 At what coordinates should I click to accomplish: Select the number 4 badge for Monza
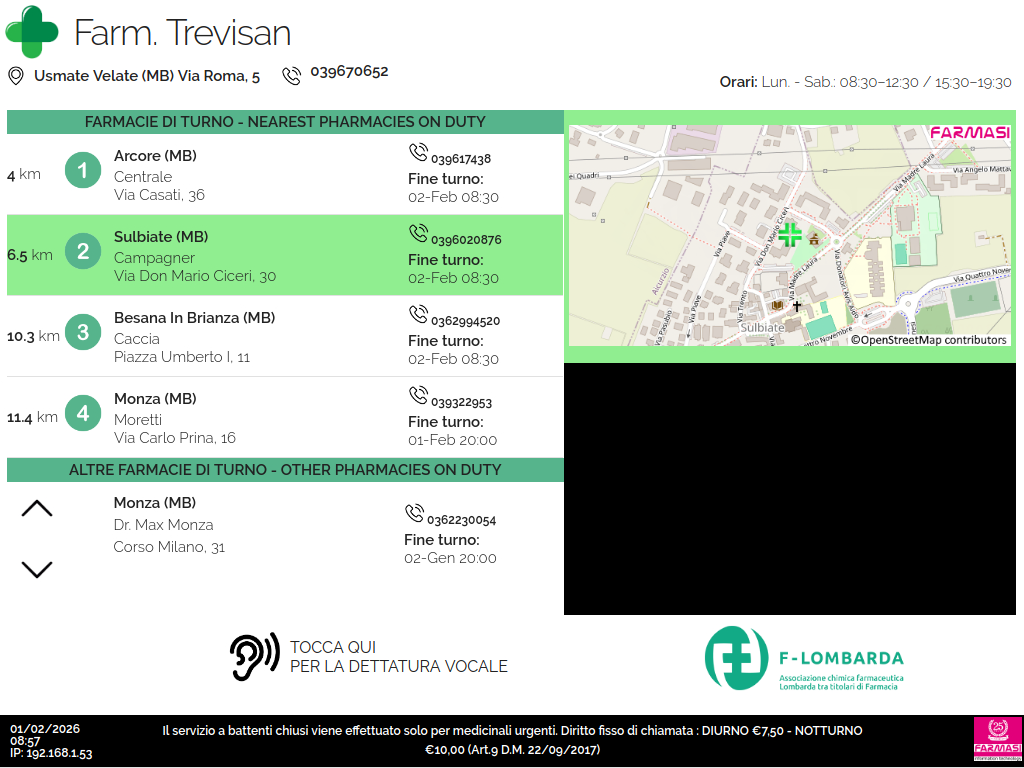83,414
